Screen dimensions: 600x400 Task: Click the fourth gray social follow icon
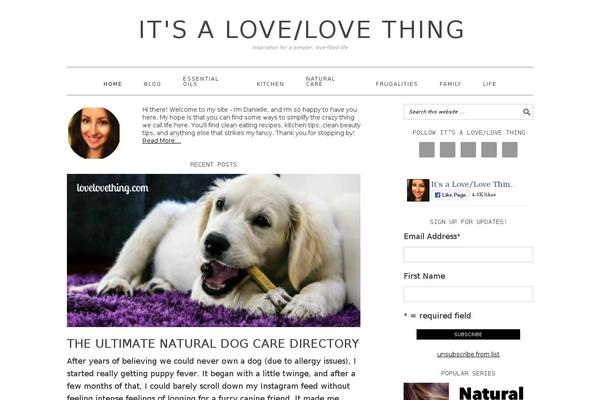coord(489,150)
